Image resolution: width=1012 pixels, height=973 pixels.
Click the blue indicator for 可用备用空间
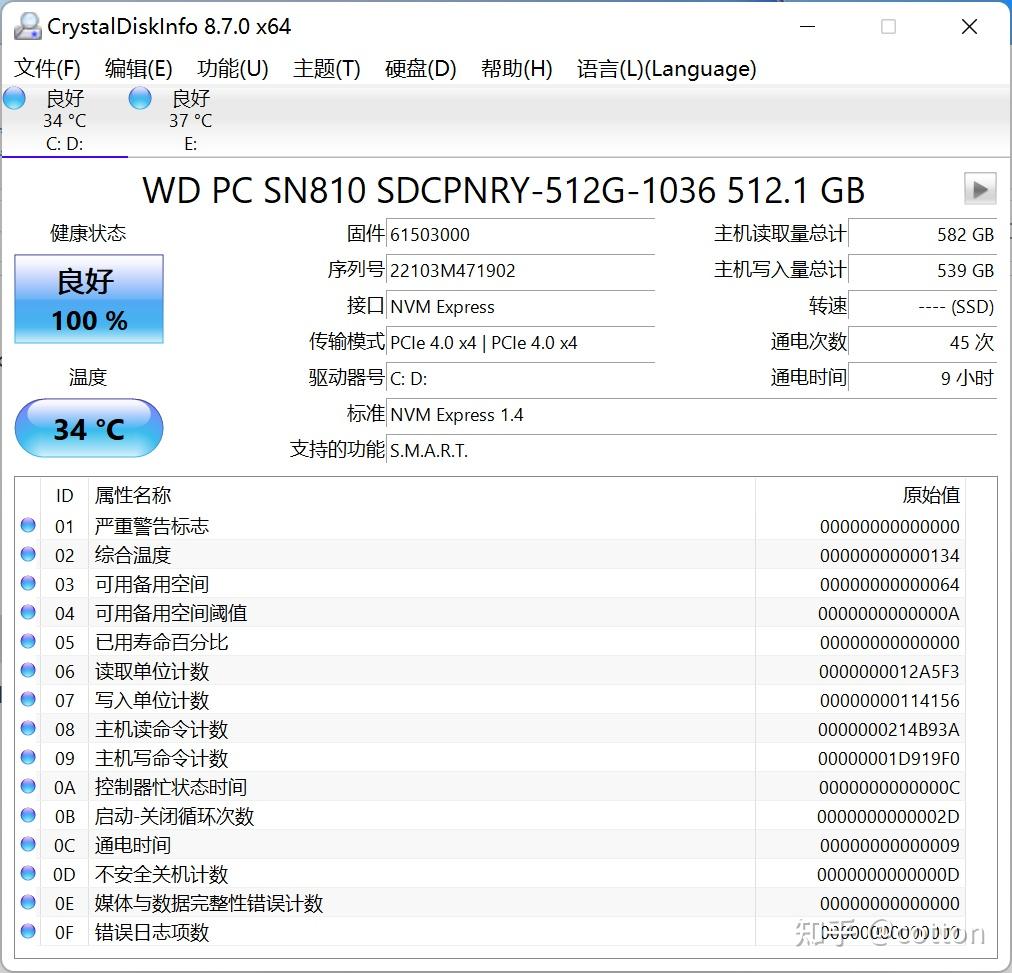pyautogui.click(x=27, y=583)
